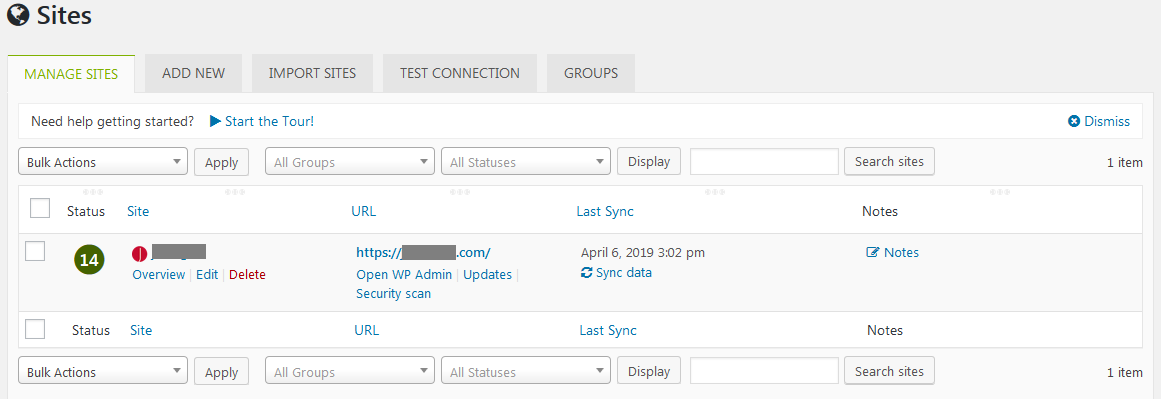Toggle the select-all checkbox in table footer
This screenshot has width=1161, height=399.
pos(35,329)
